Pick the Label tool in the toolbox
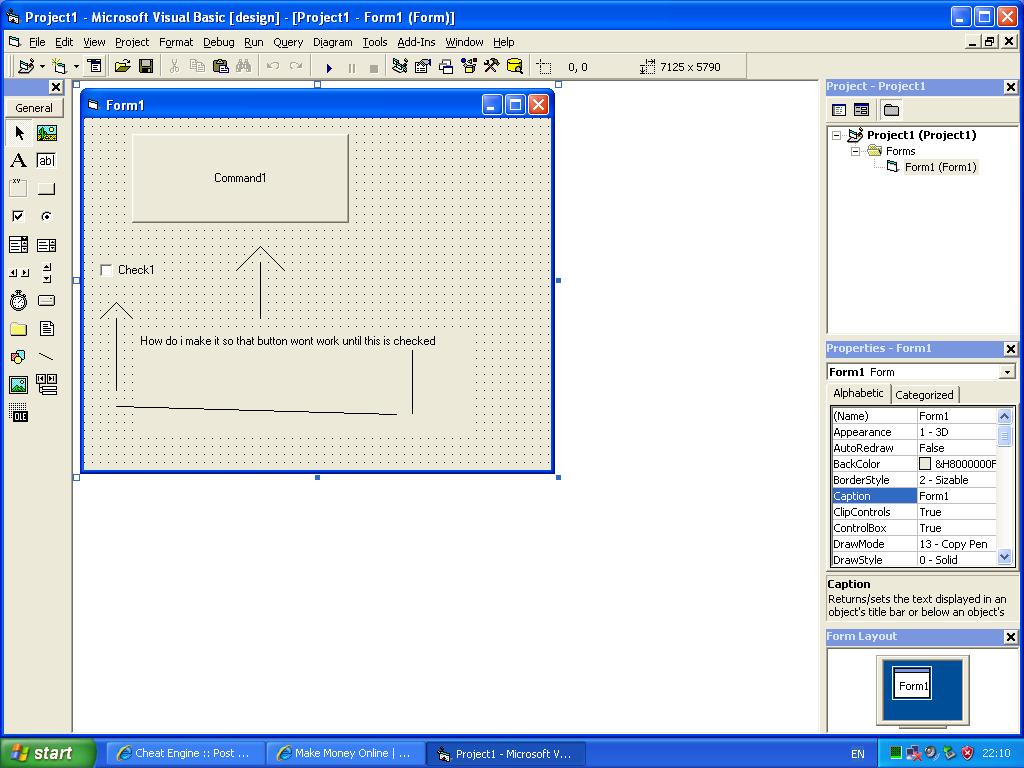The height and width of the screenshot is (768, 1024). [19, 161]
